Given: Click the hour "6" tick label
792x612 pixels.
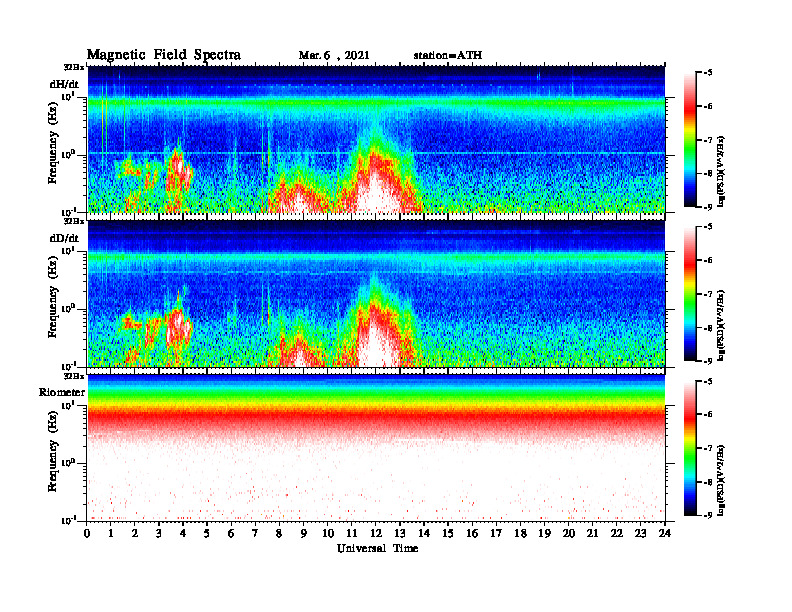Looking at the screenshot, I should click(231, 533).
